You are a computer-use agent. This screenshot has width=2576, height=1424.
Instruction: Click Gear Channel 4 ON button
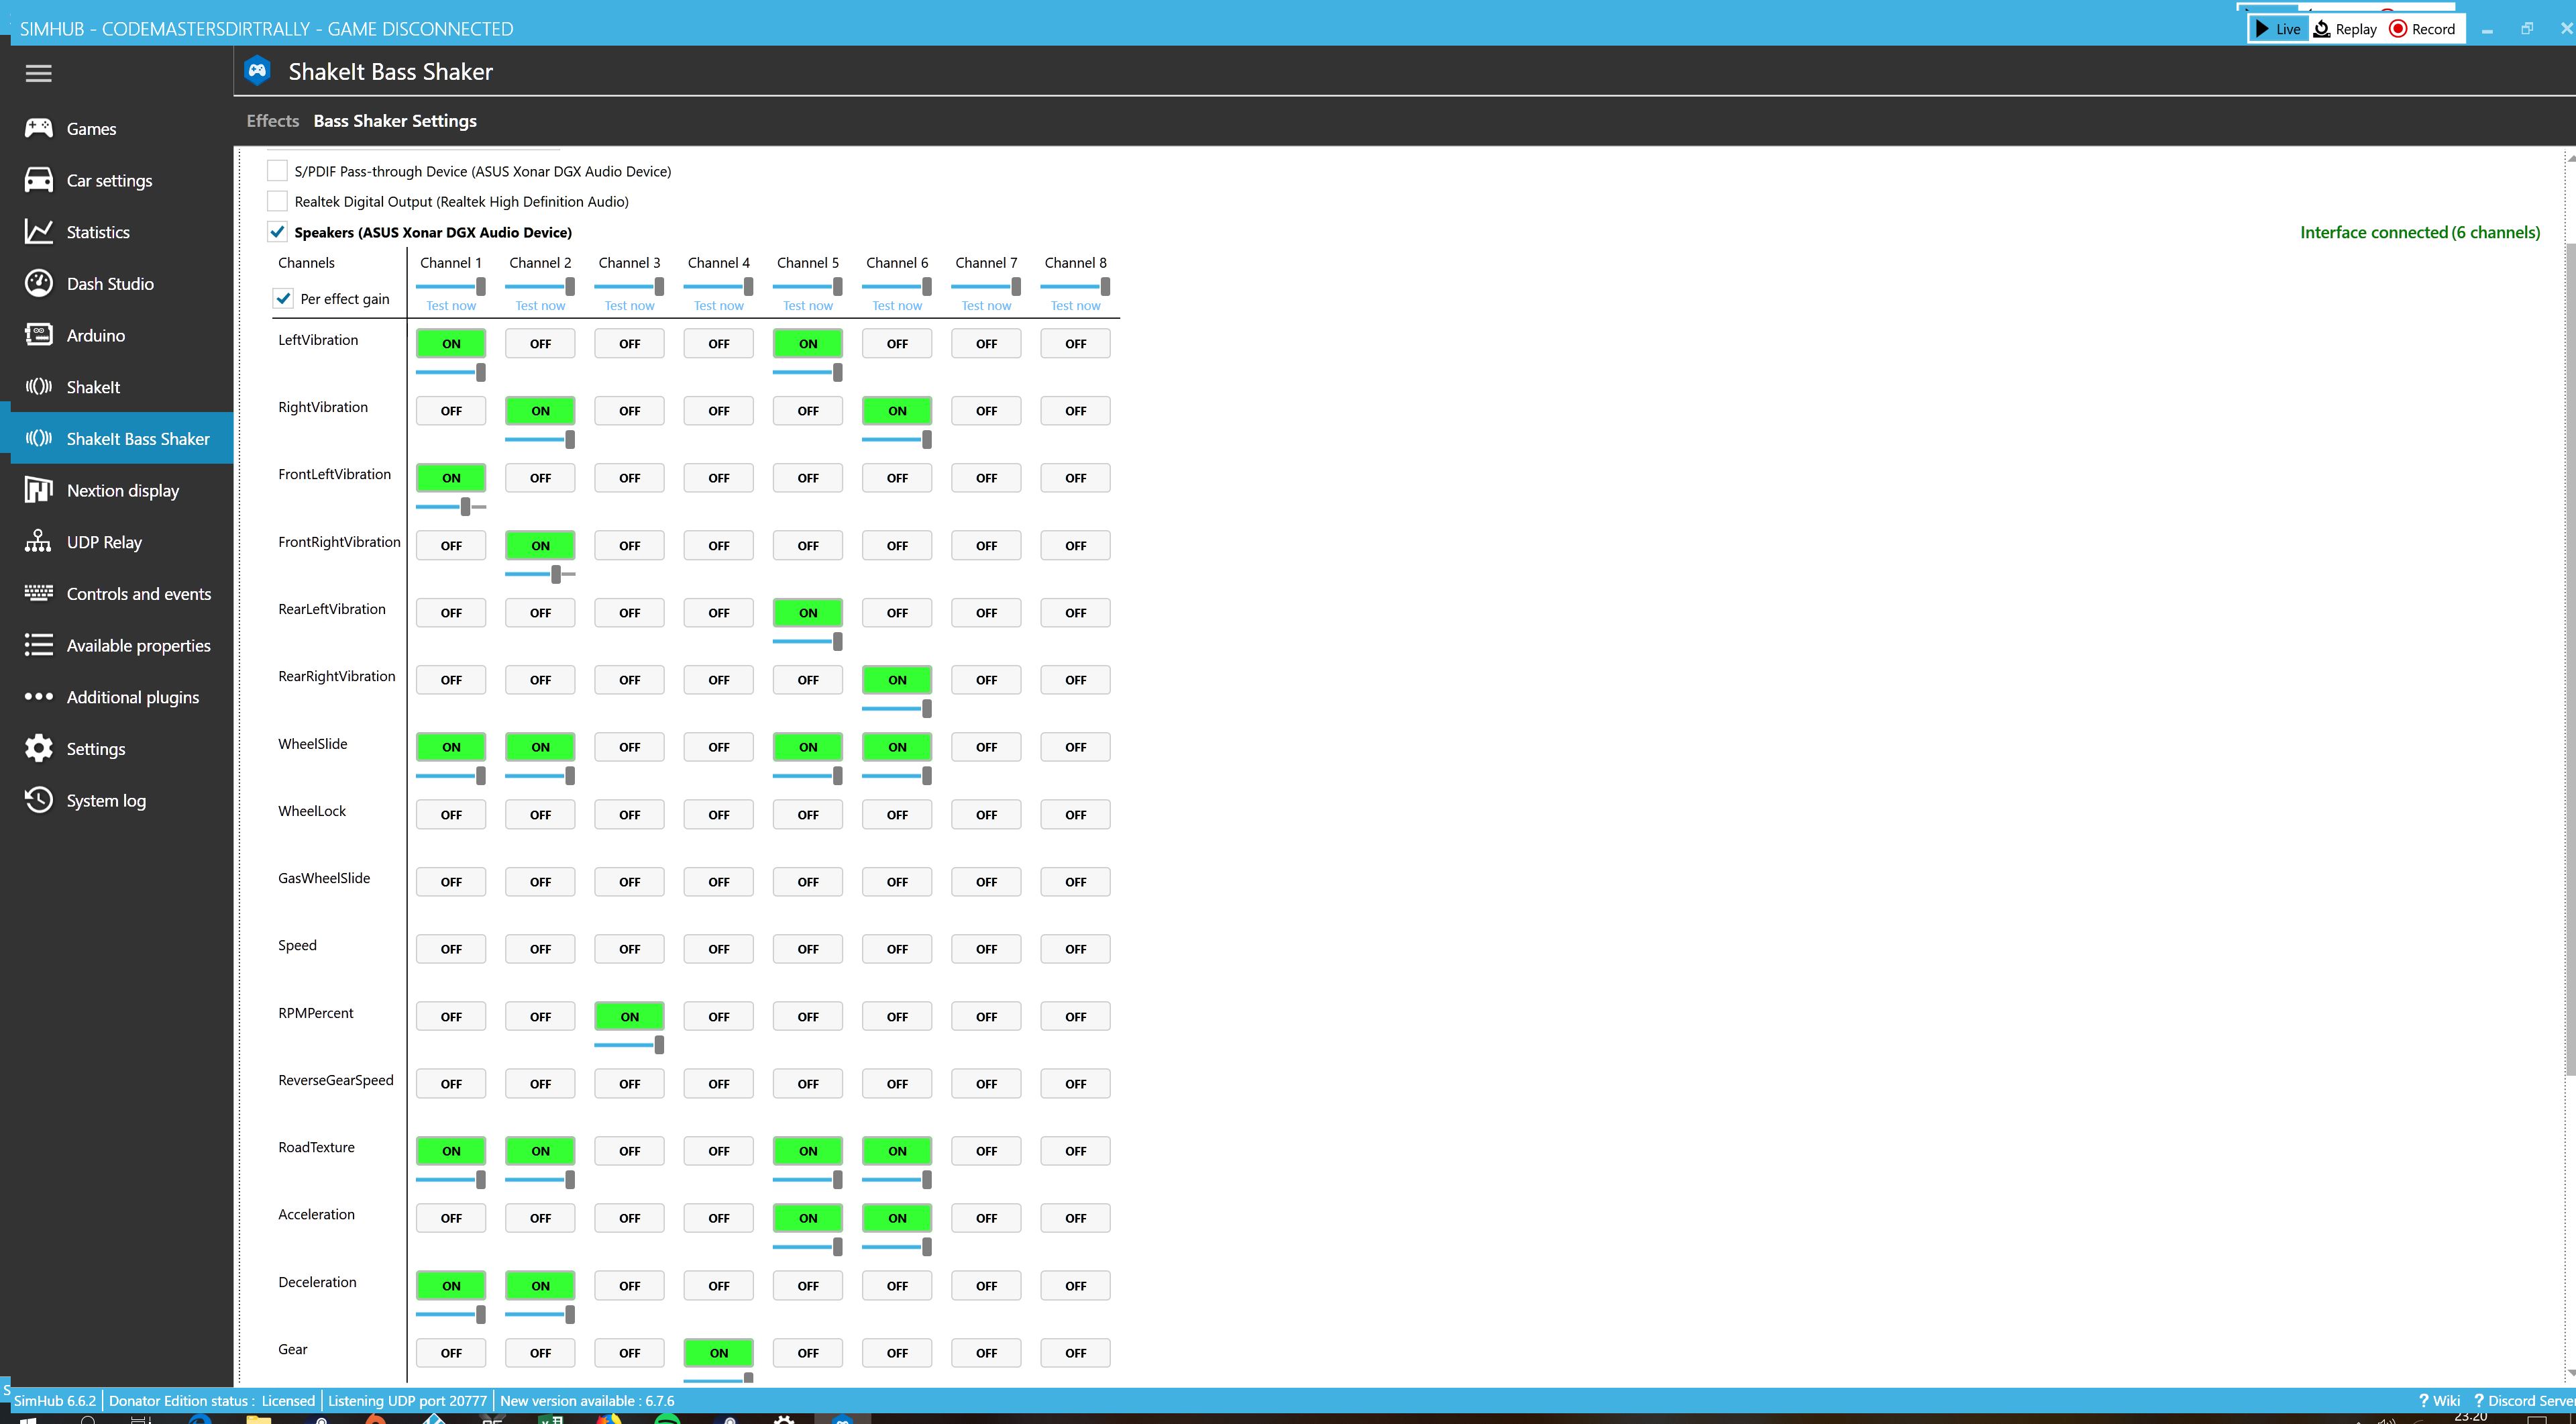point(718,1352)
